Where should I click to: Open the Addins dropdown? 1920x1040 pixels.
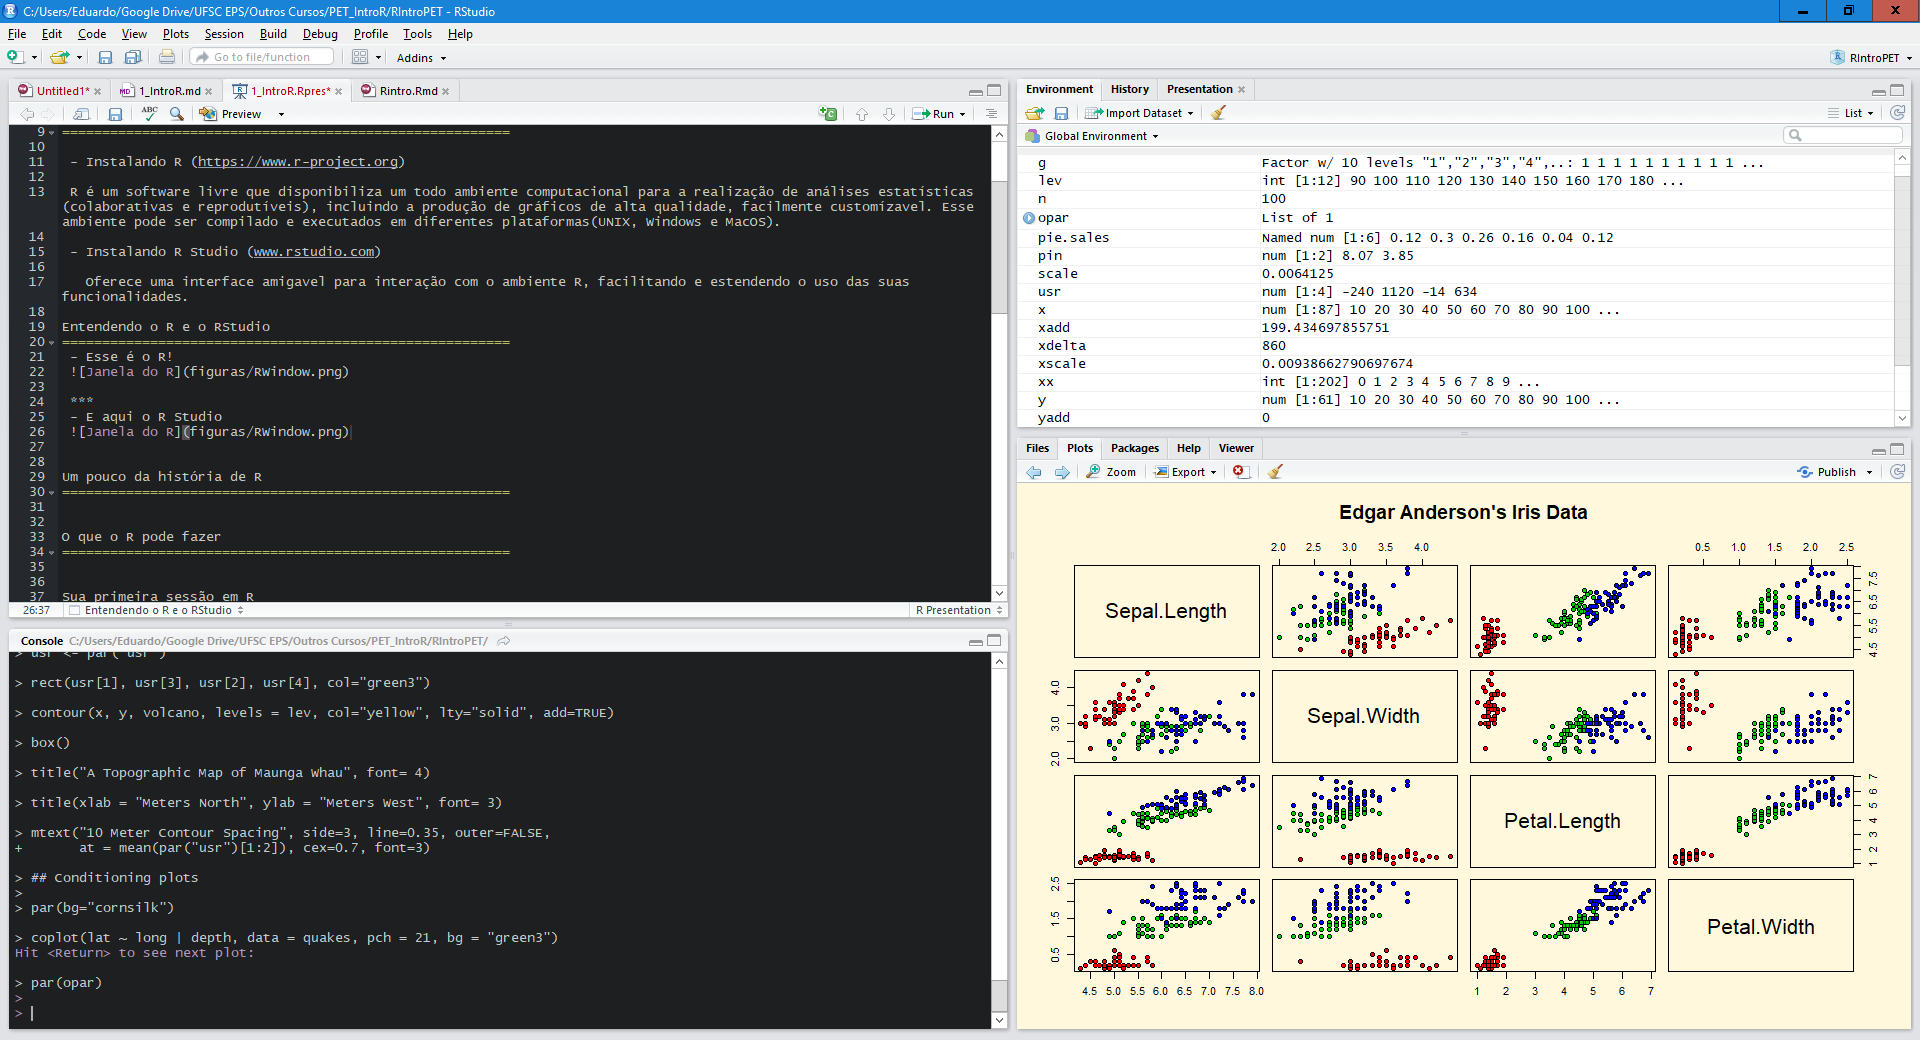pos(421,58)
